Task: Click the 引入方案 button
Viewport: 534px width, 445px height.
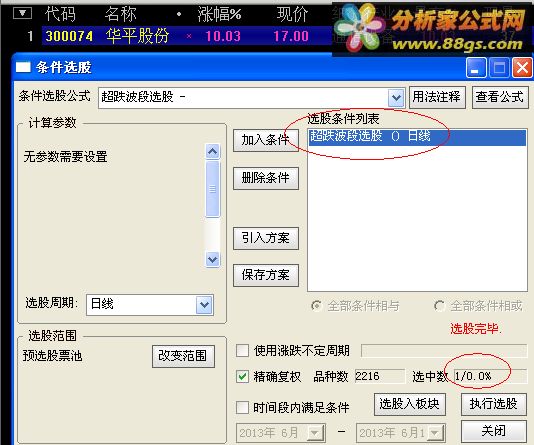Action: tap(266, 238)
